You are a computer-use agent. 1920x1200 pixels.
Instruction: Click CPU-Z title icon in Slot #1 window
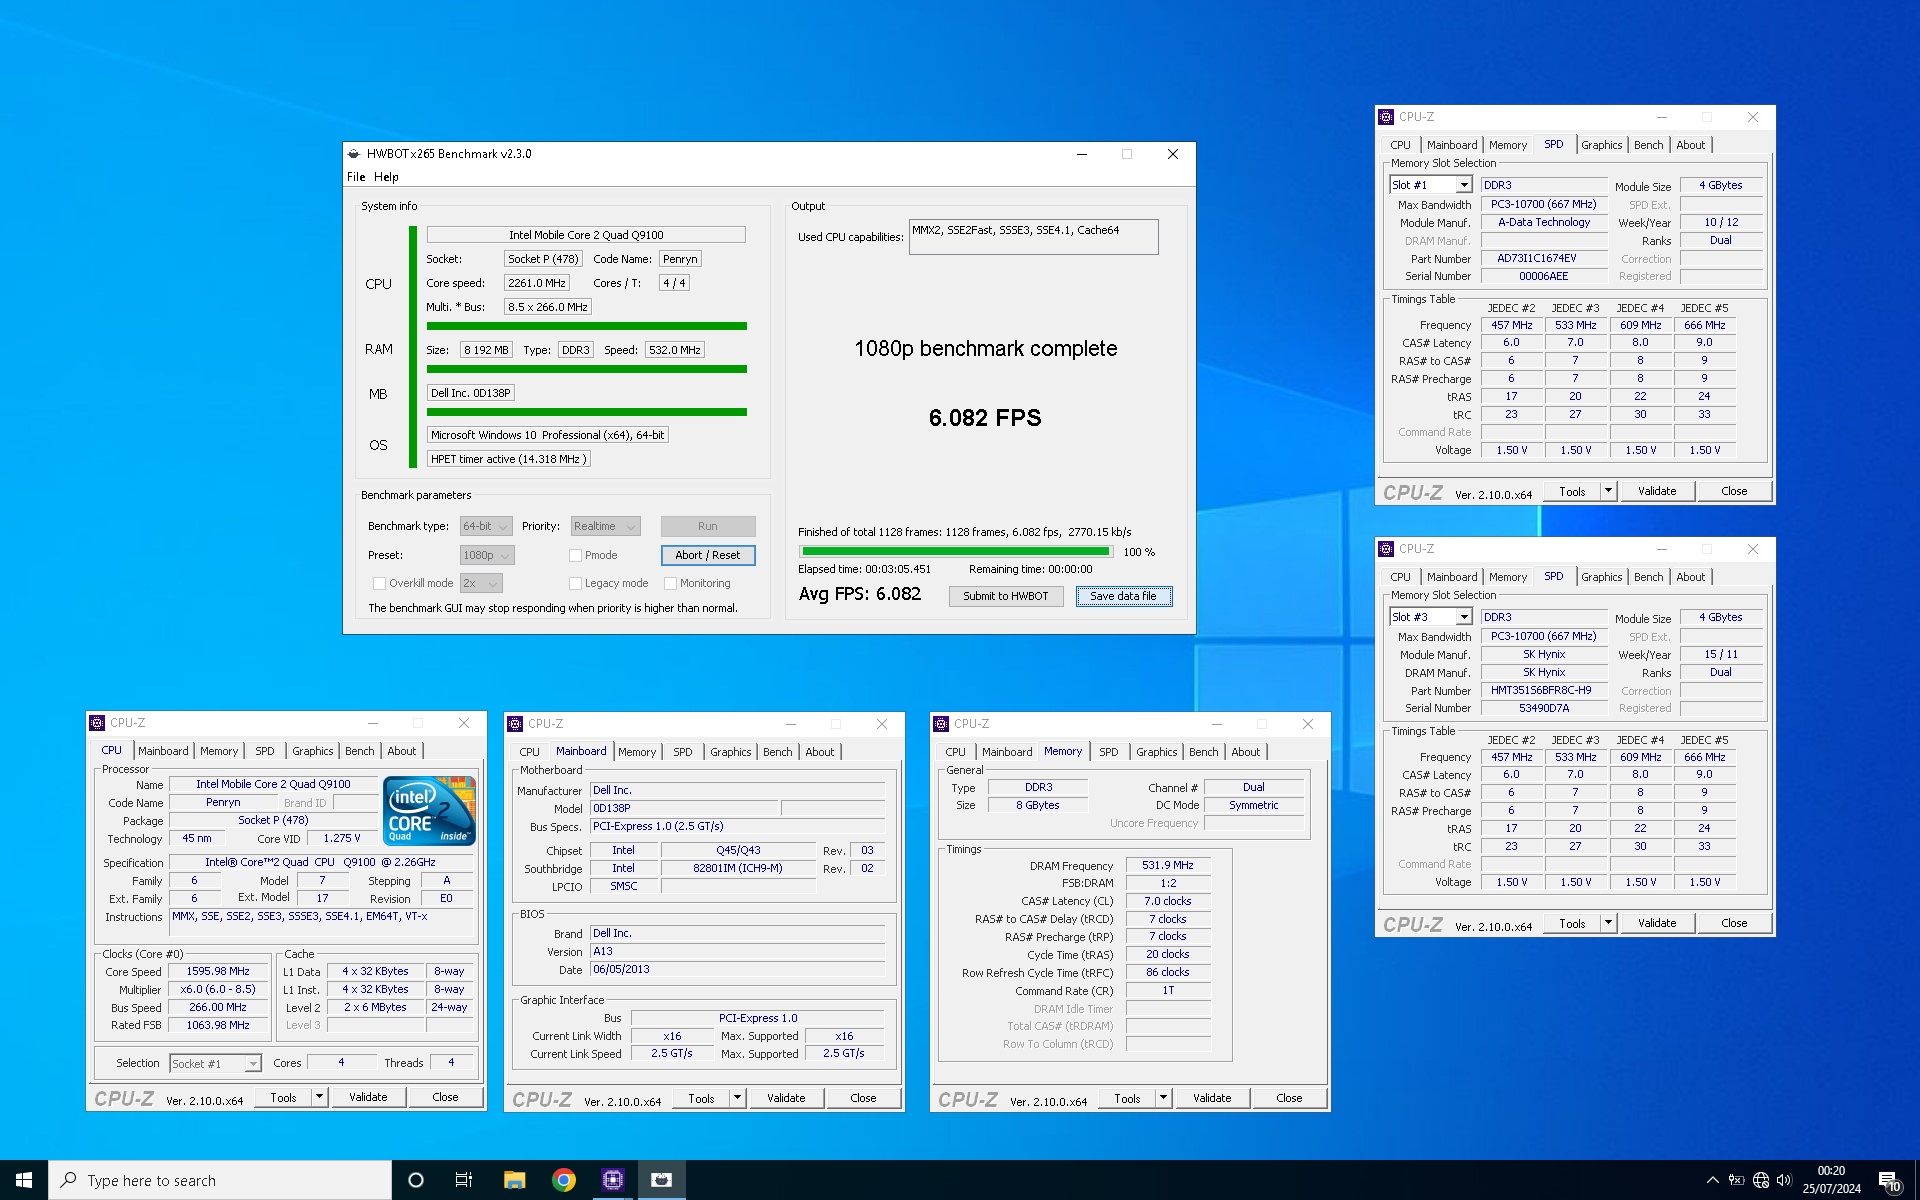coord(1386,117)
